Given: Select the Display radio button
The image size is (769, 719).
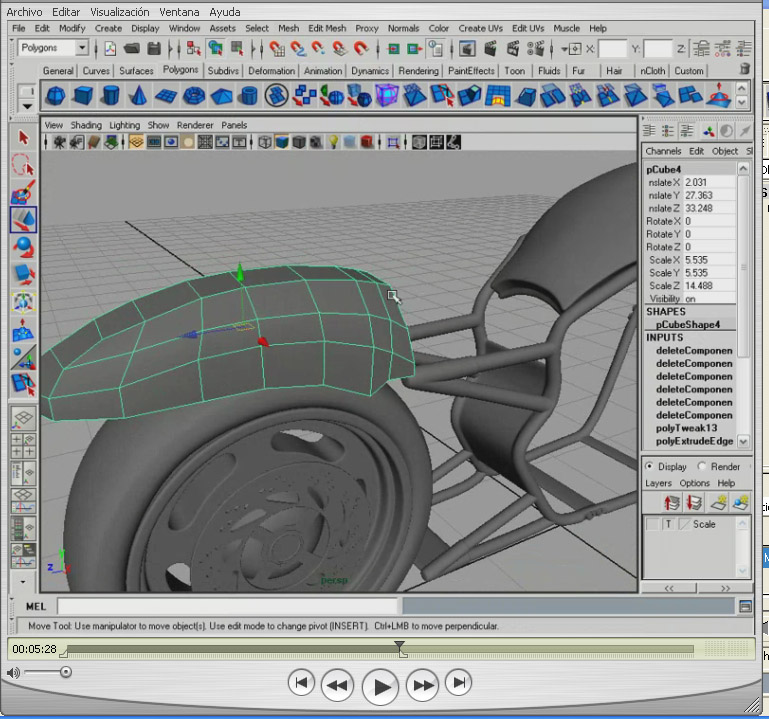Looking at the screenshot, I should [x=649, y=466].
